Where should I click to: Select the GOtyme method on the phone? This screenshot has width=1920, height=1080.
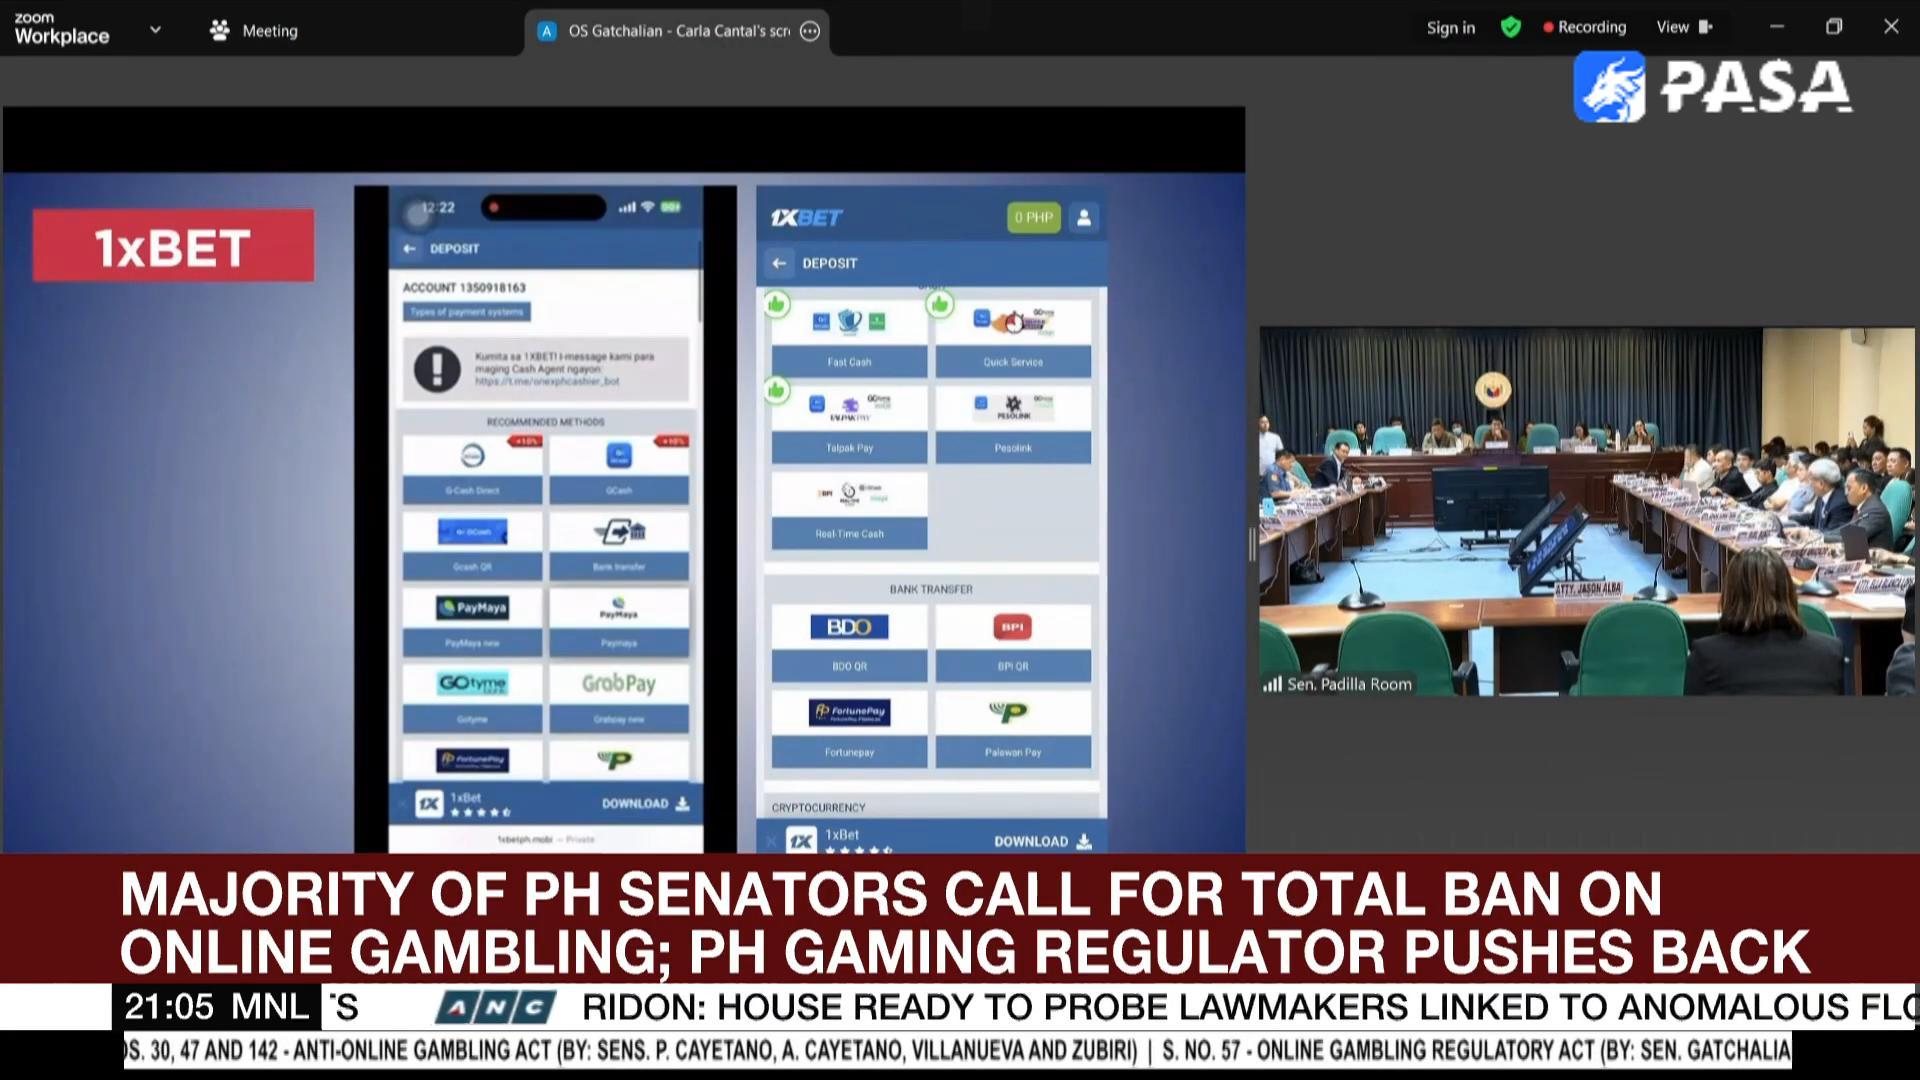pos(472,698)
